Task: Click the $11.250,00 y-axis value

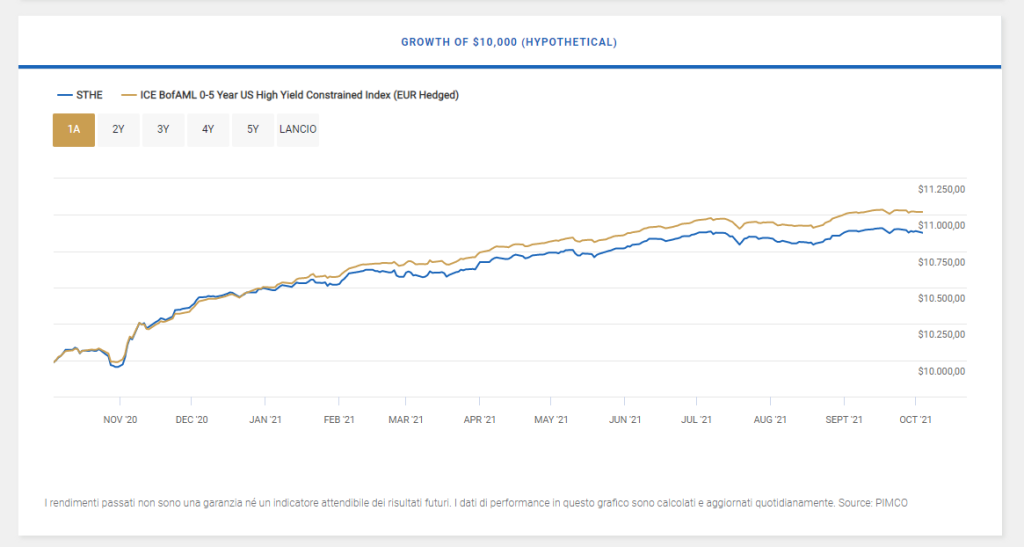Action: 940,189
